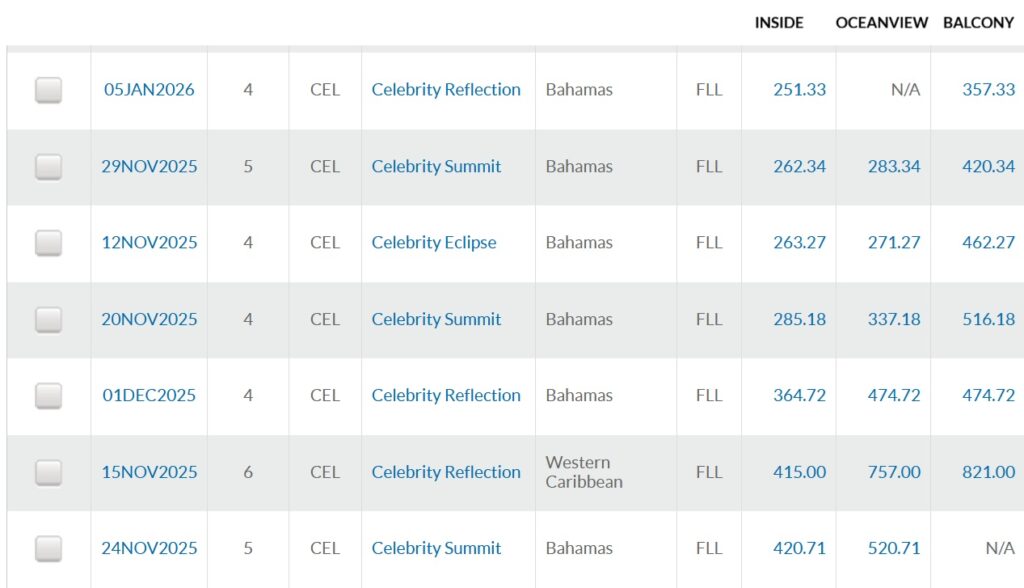Click the BALCONY column header

[x=978, y=22]
